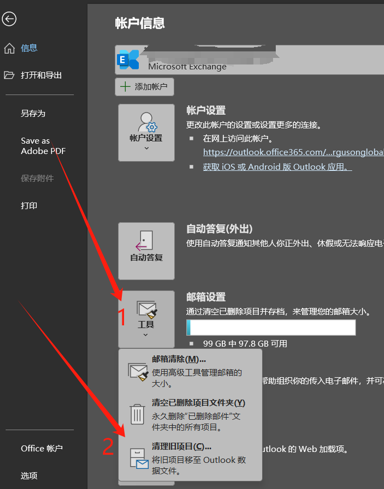Select 另存为 from the sidebar
The image size is (384, 489).
[33, 113]
